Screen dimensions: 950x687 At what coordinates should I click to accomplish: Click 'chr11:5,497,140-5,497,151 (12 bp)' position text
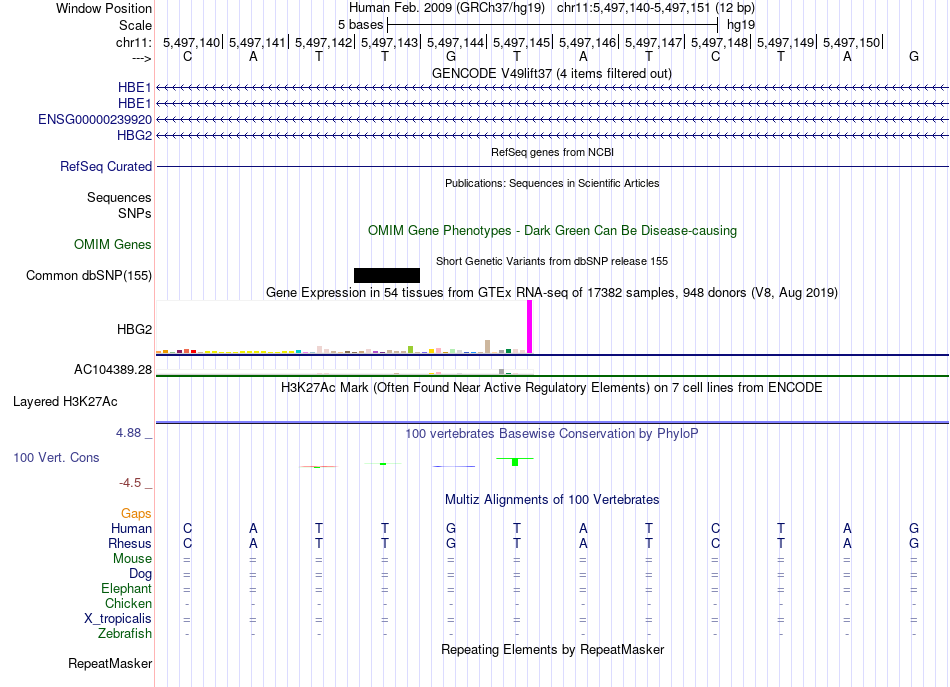coord(656,8)
